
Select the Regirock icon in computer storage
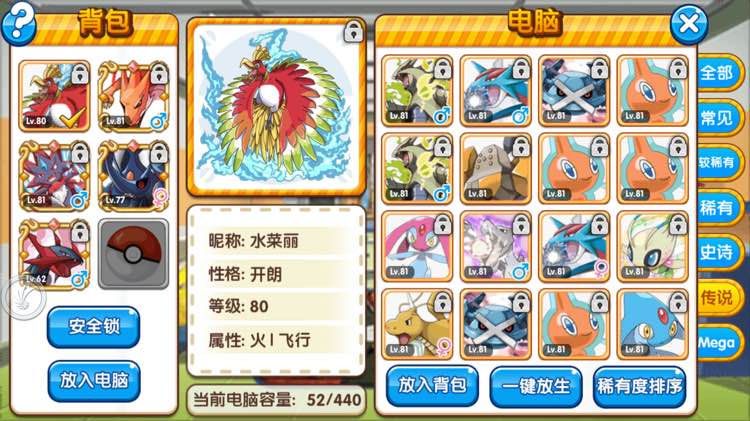(x=496, y=169)
